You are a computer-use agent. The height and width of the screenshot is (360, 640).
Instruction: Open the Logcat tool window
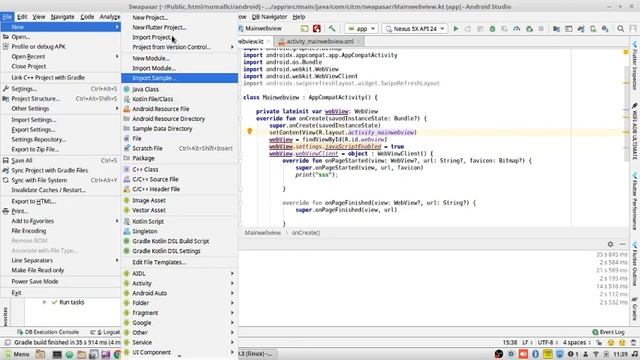tap(105, 332)
